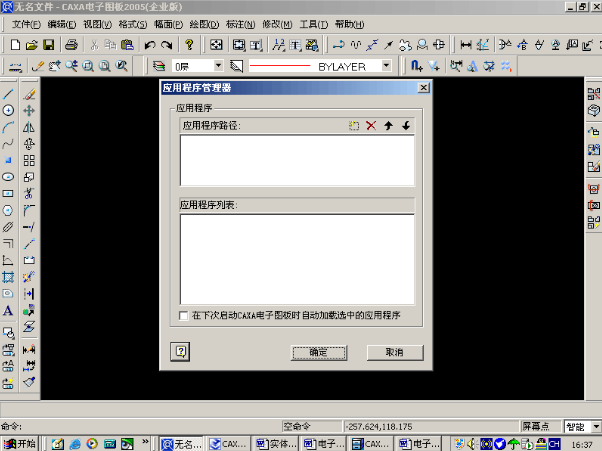Open the 工具(T) menu
Viewport: 602px width, 451px height.
(313, 24)
